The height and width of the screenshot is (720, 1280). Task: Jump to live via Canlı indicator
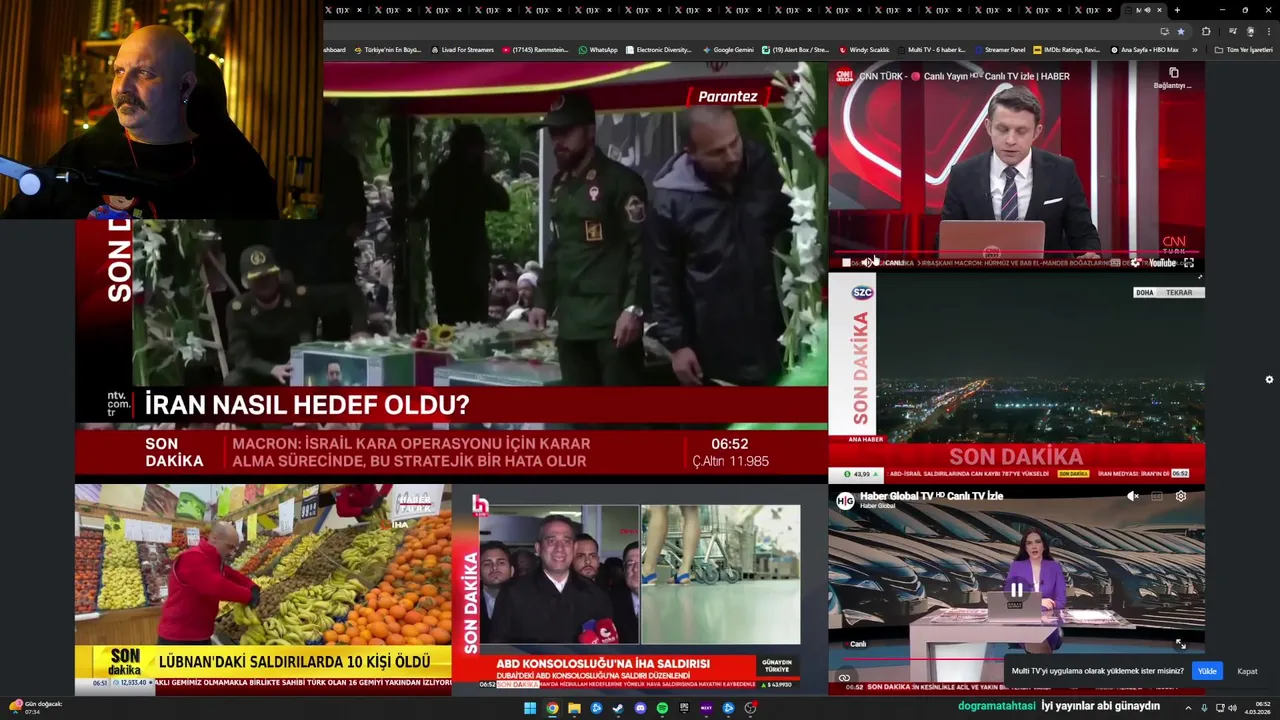coord(858,644)
